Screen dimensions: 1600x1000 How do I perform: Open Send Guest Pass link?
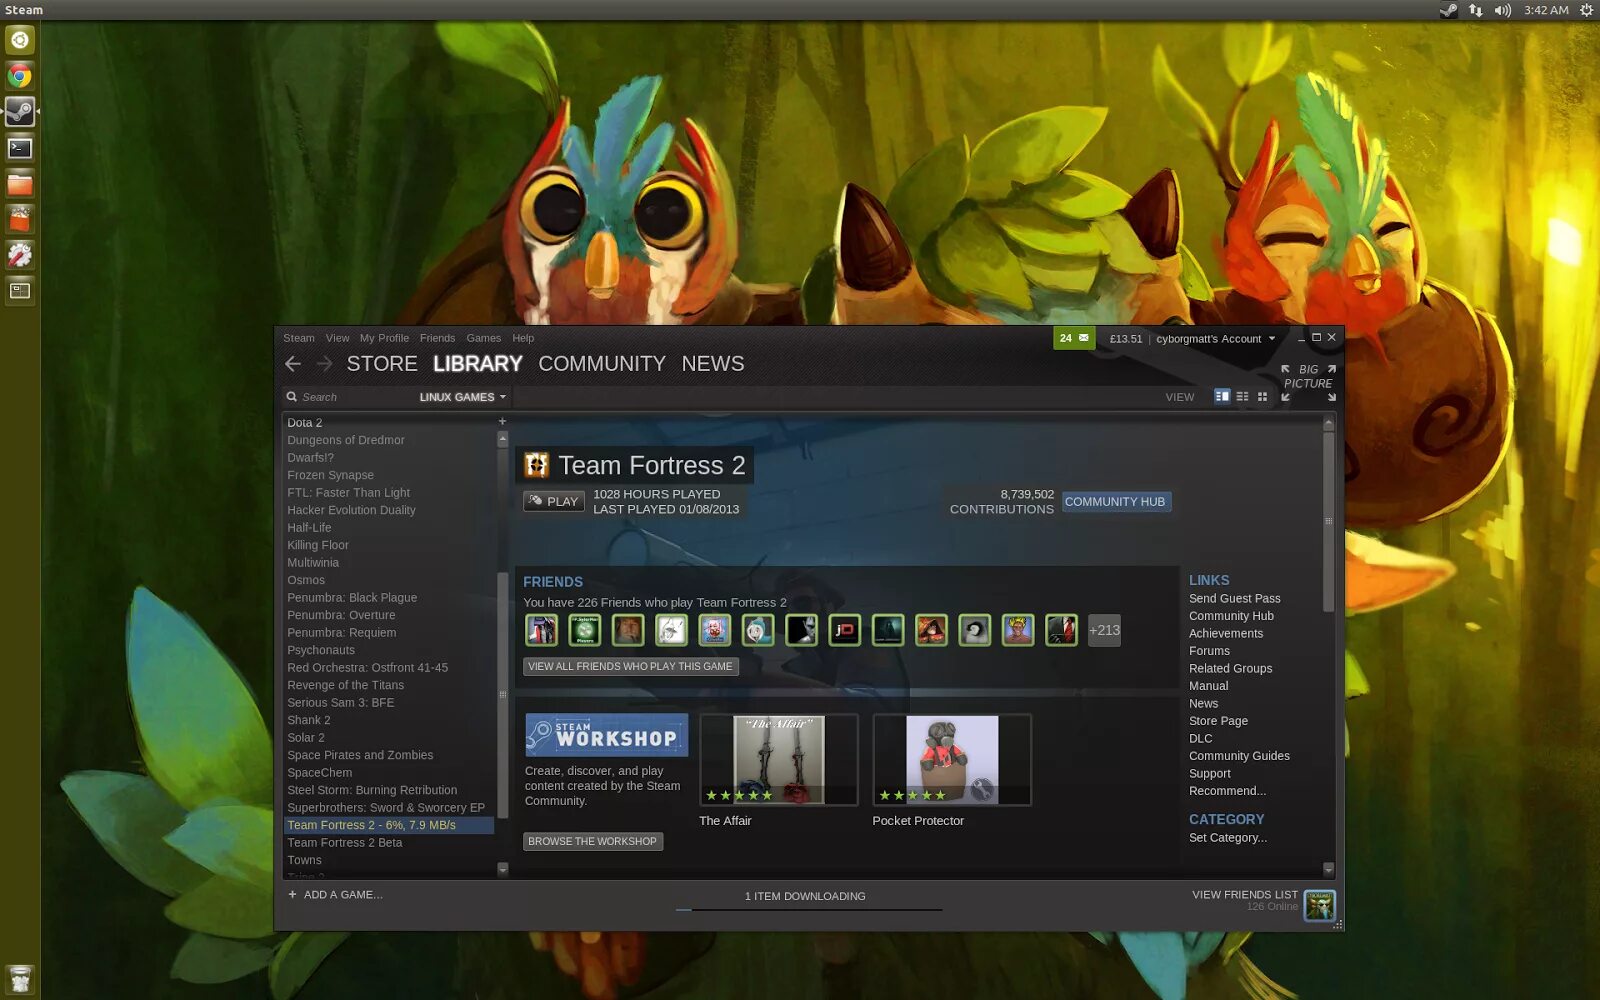tap(1234, 598)
